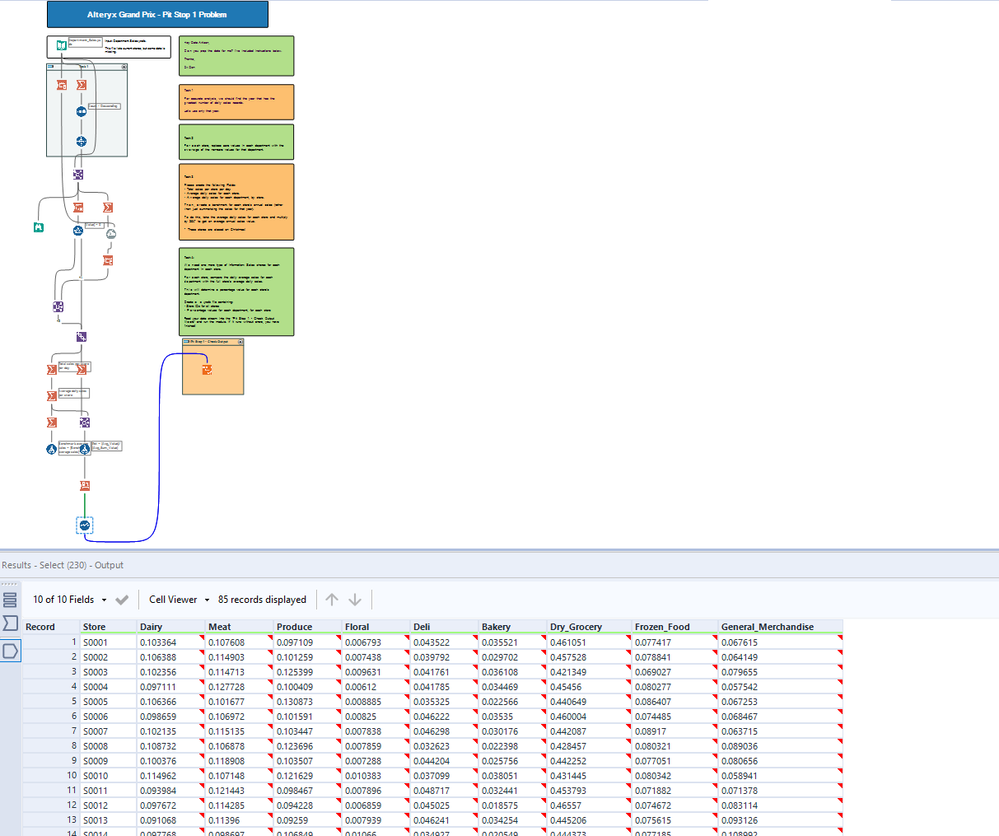
Task: Collapse the Task 1 tool container
Action: click(x=125, y=66)
